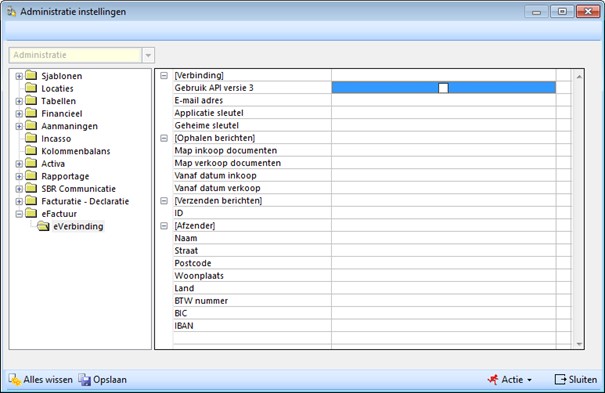This screenshot has width=605, height=393.
Task: Click the Map inkoop documenten value field
Action: coord(444,150)
